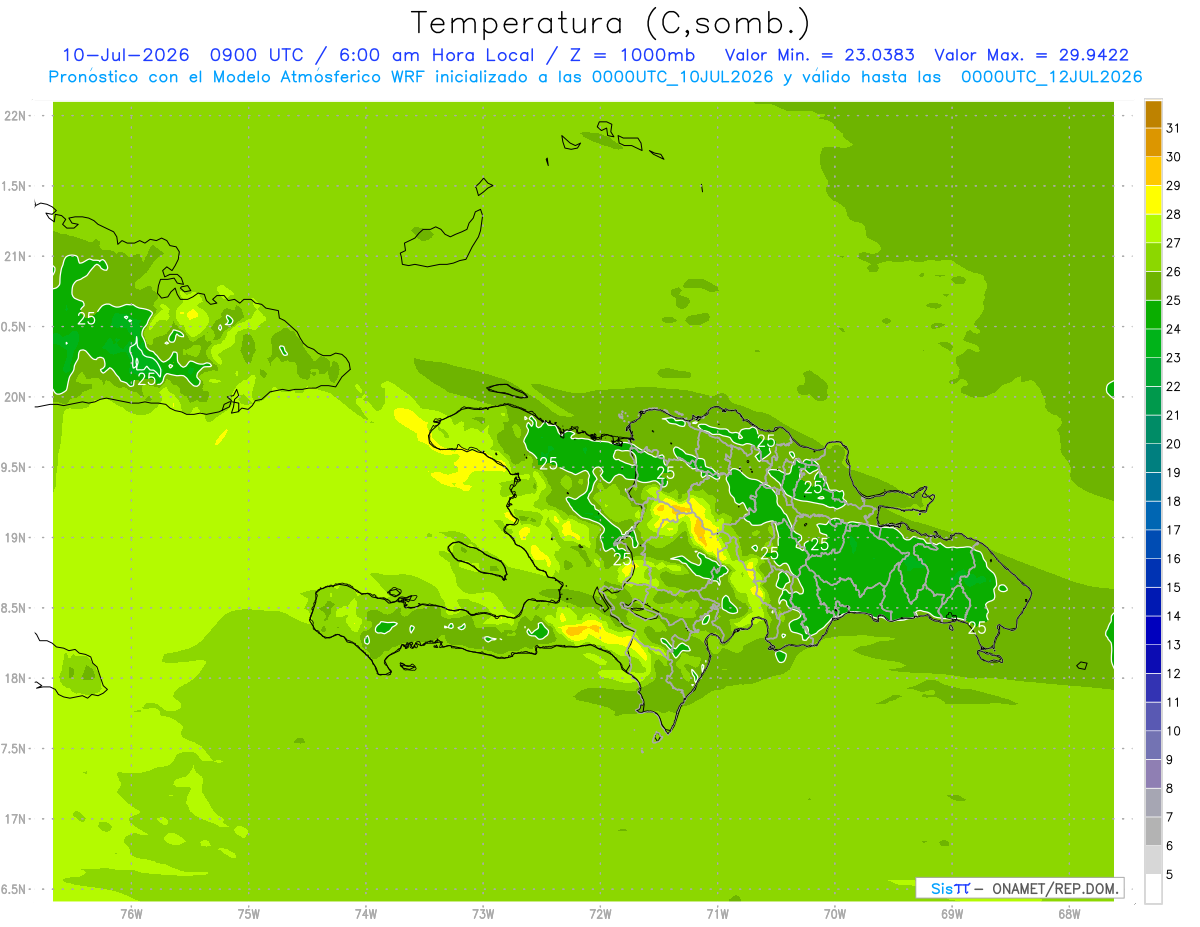Click the '19N' latitude axis label
Viewport: 1200px width, 927px height.
(16, 538)
